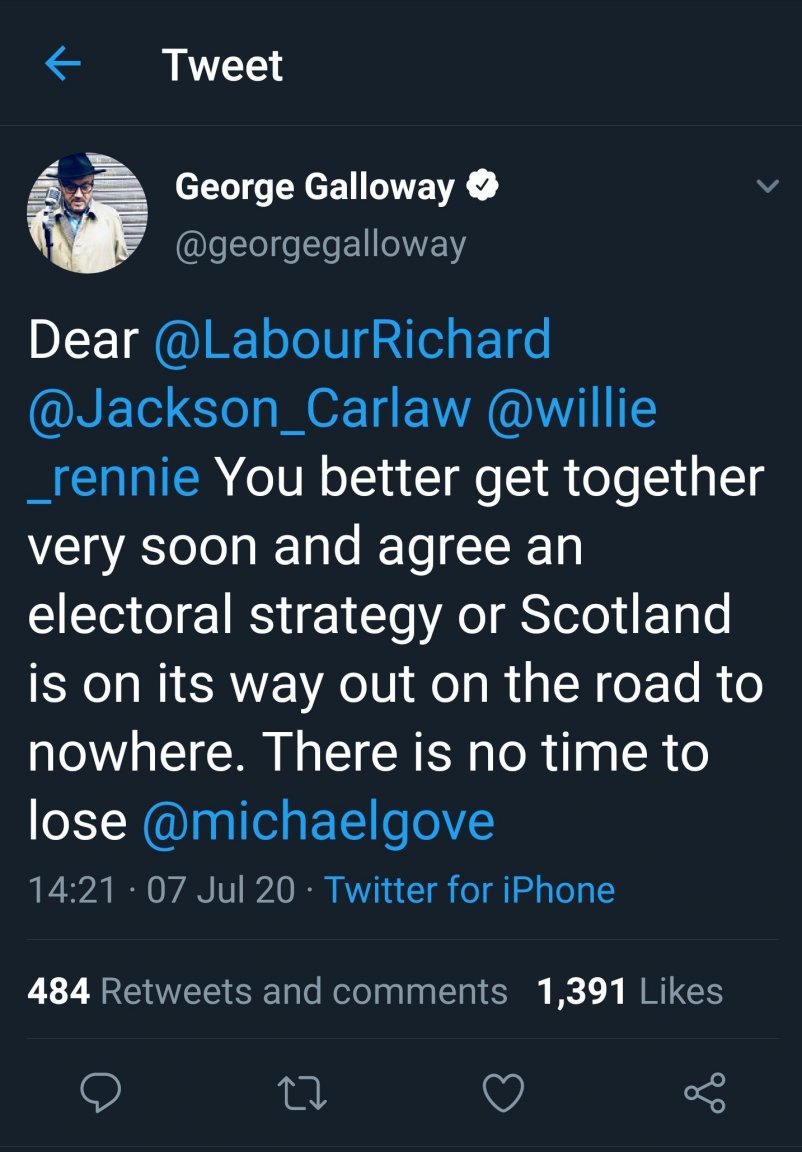
Task: Open the @michaelgove mention
Action: (x=318, y=821)
